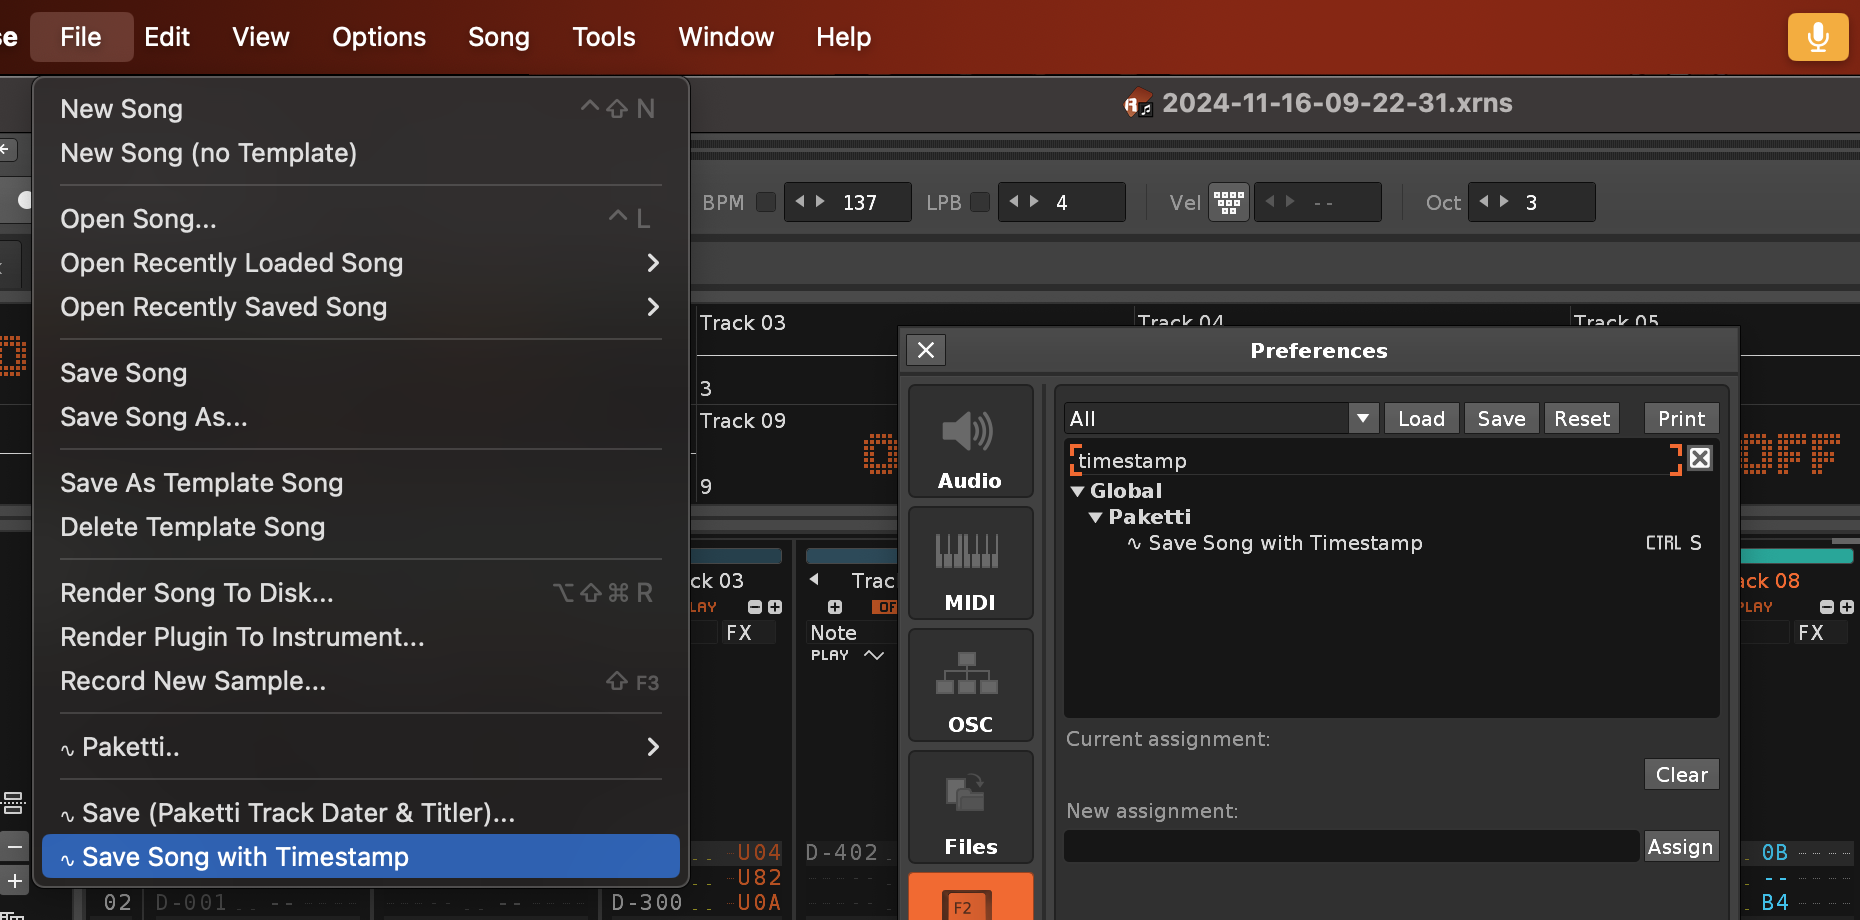Collapse the Paketti tree group
The width and height of the screenshot is (1860, 920).
pos(1096,517)
